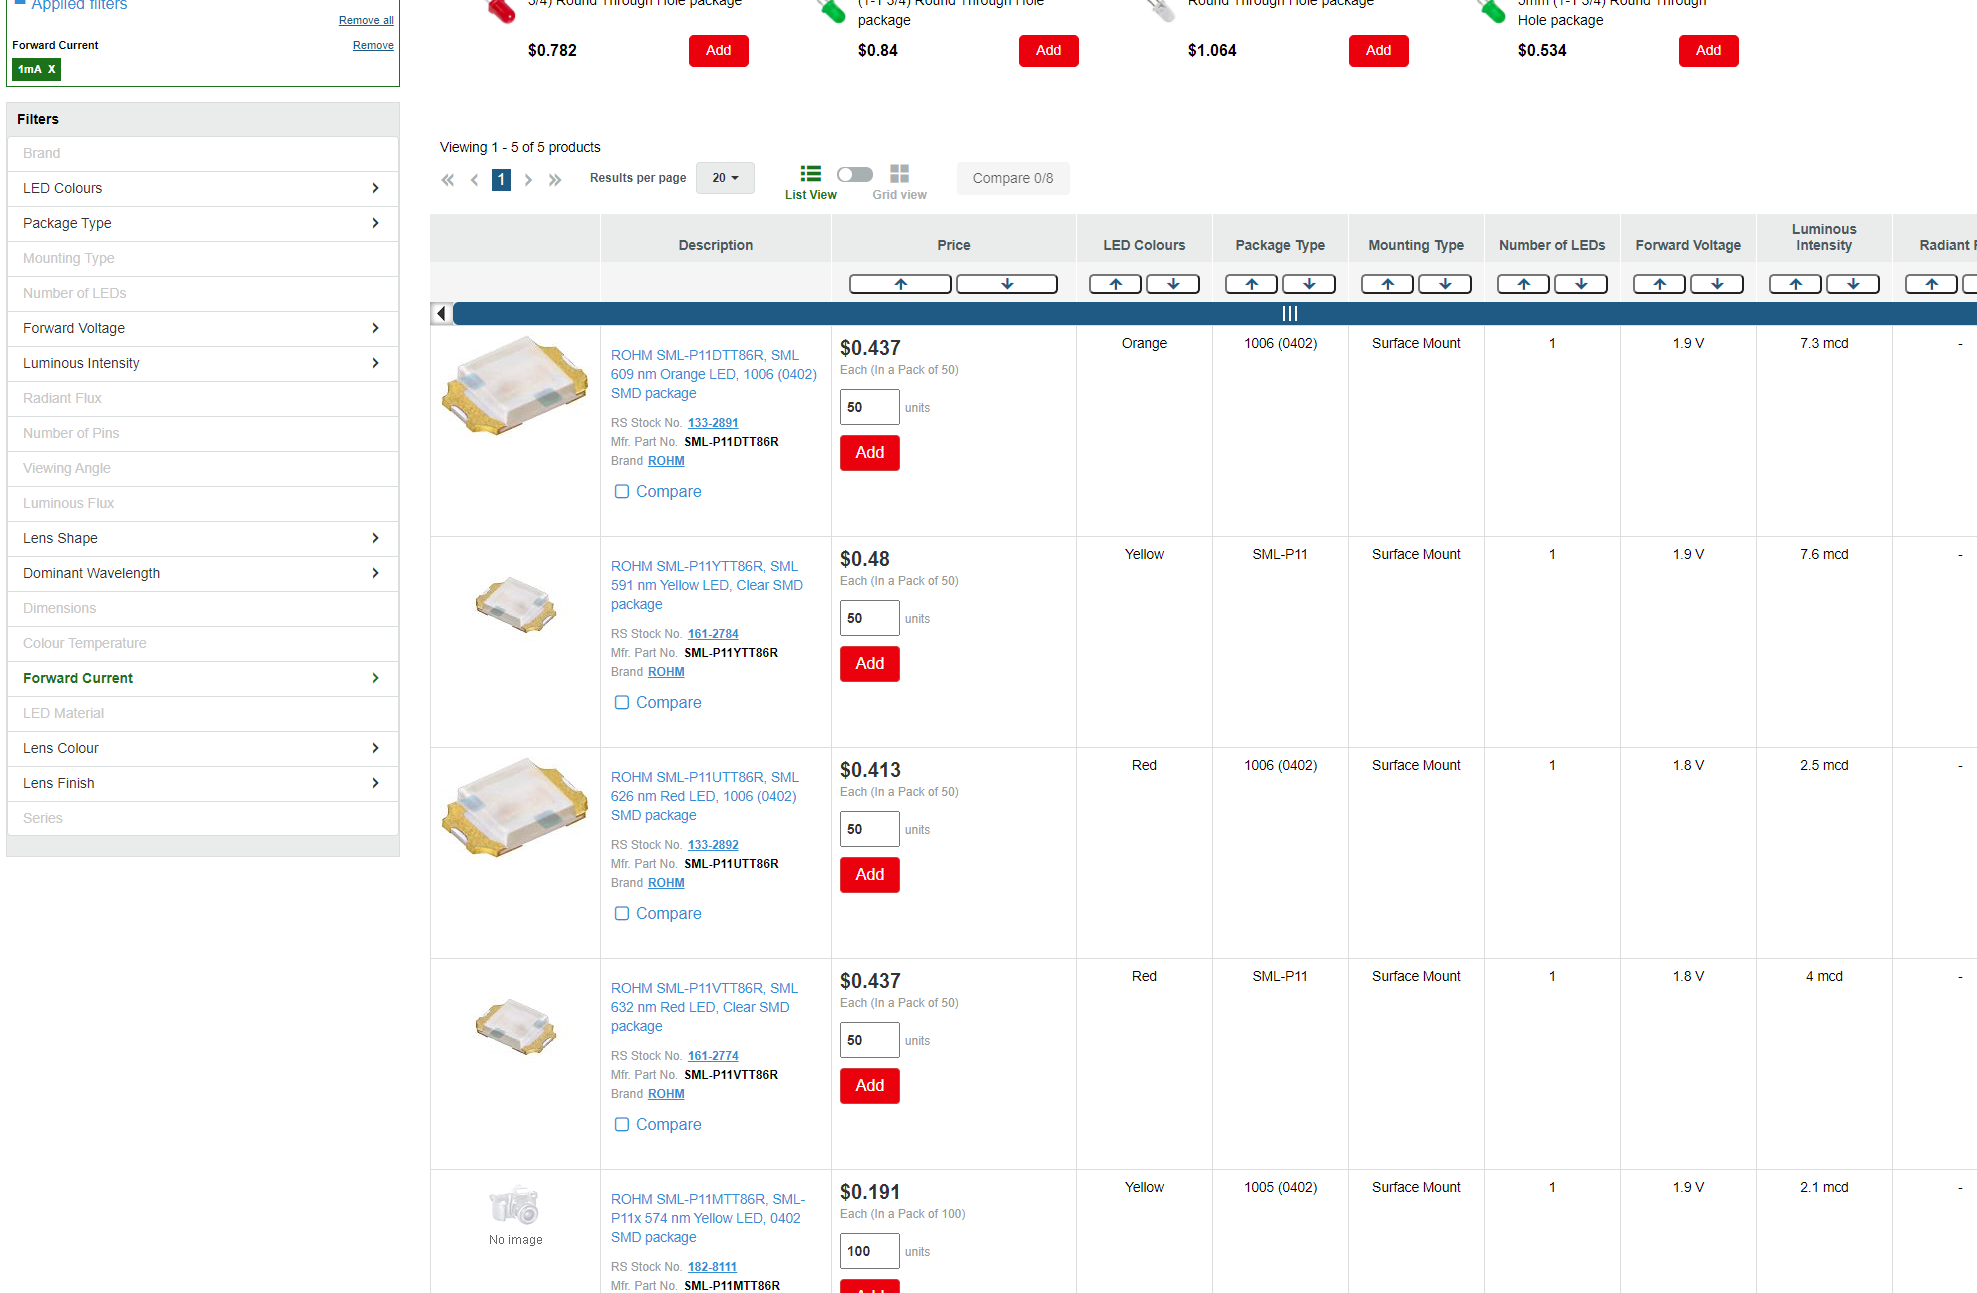1977x1293 pixels.
Task: Sort Package Type ascending
Action: coord(1252,284)
